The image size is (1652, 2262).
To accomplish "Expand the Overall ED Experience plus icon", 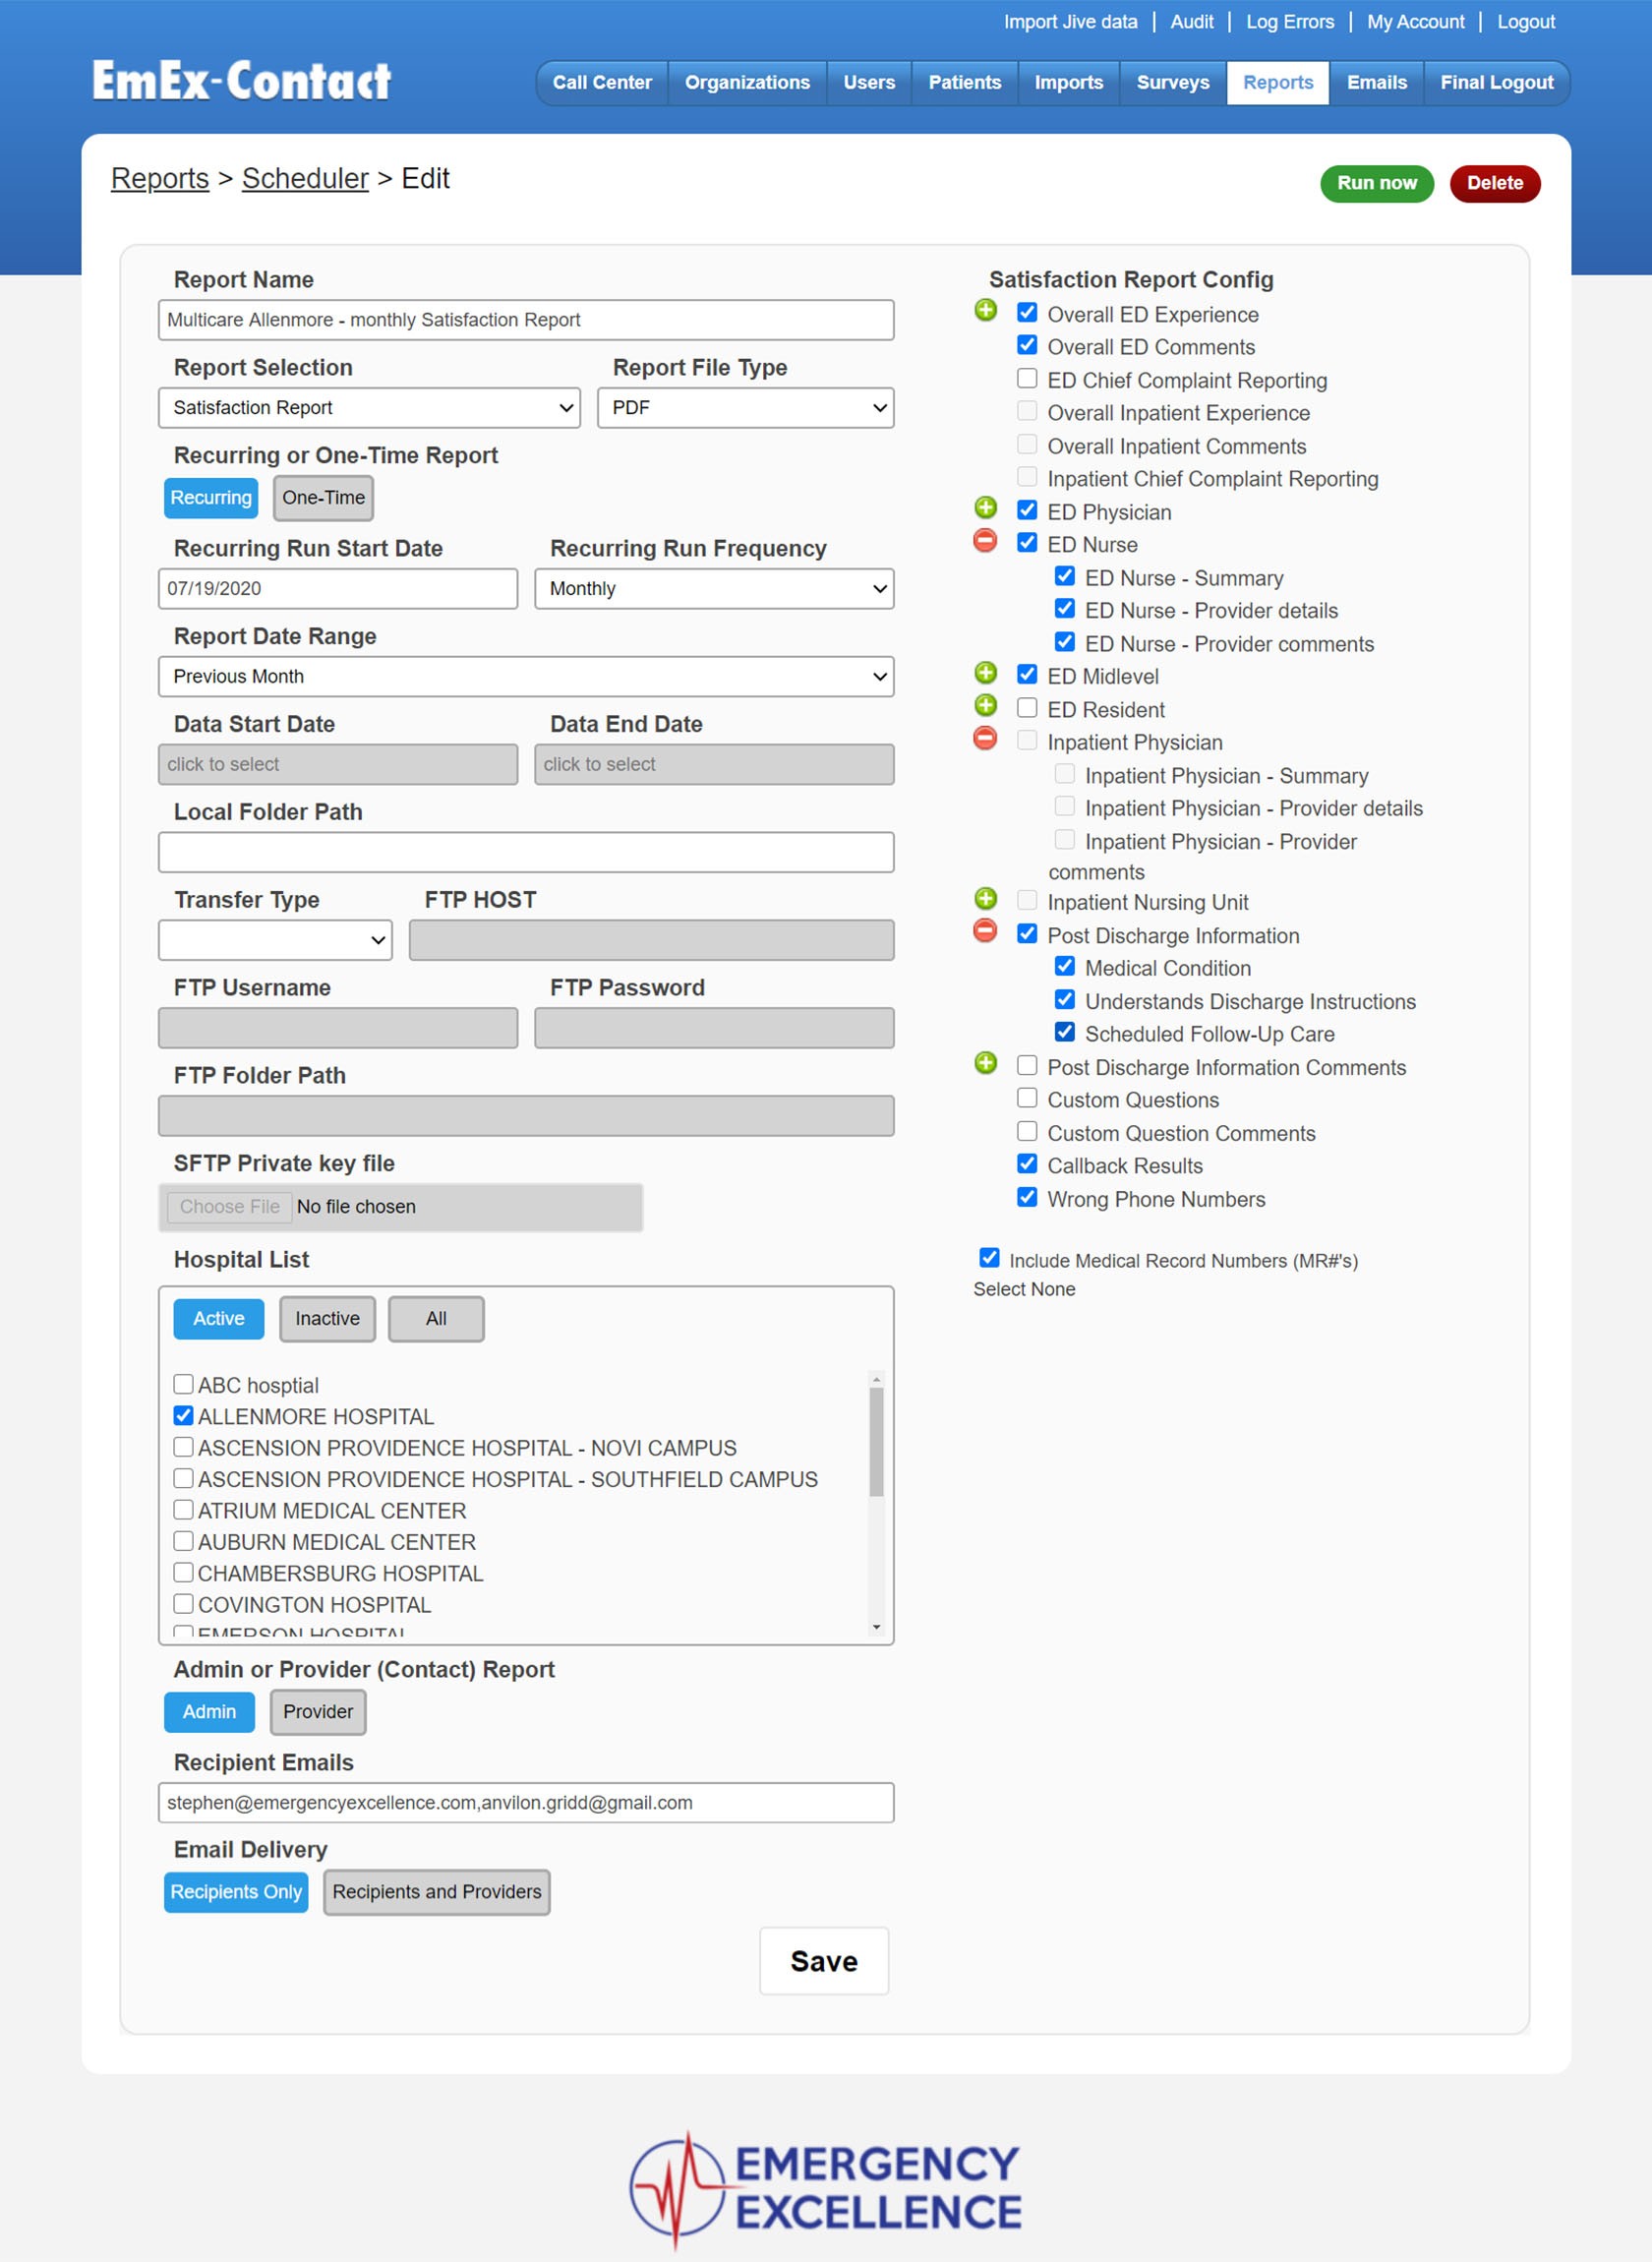I will tap(985, 310).
